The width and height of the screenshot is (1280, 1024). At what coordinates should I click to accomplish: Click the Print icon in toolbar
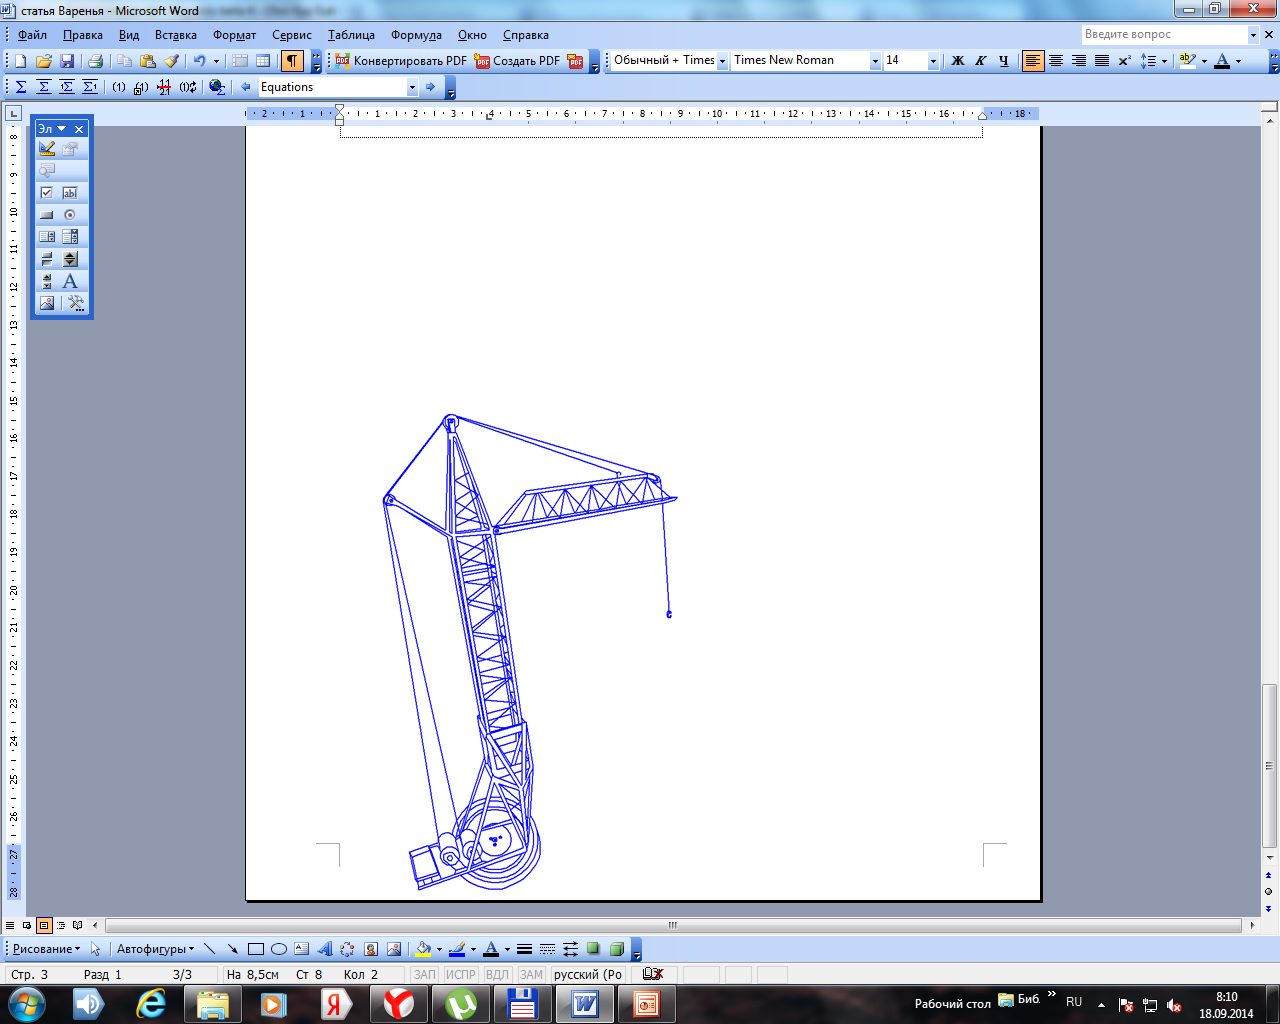(x=95, y=61)
